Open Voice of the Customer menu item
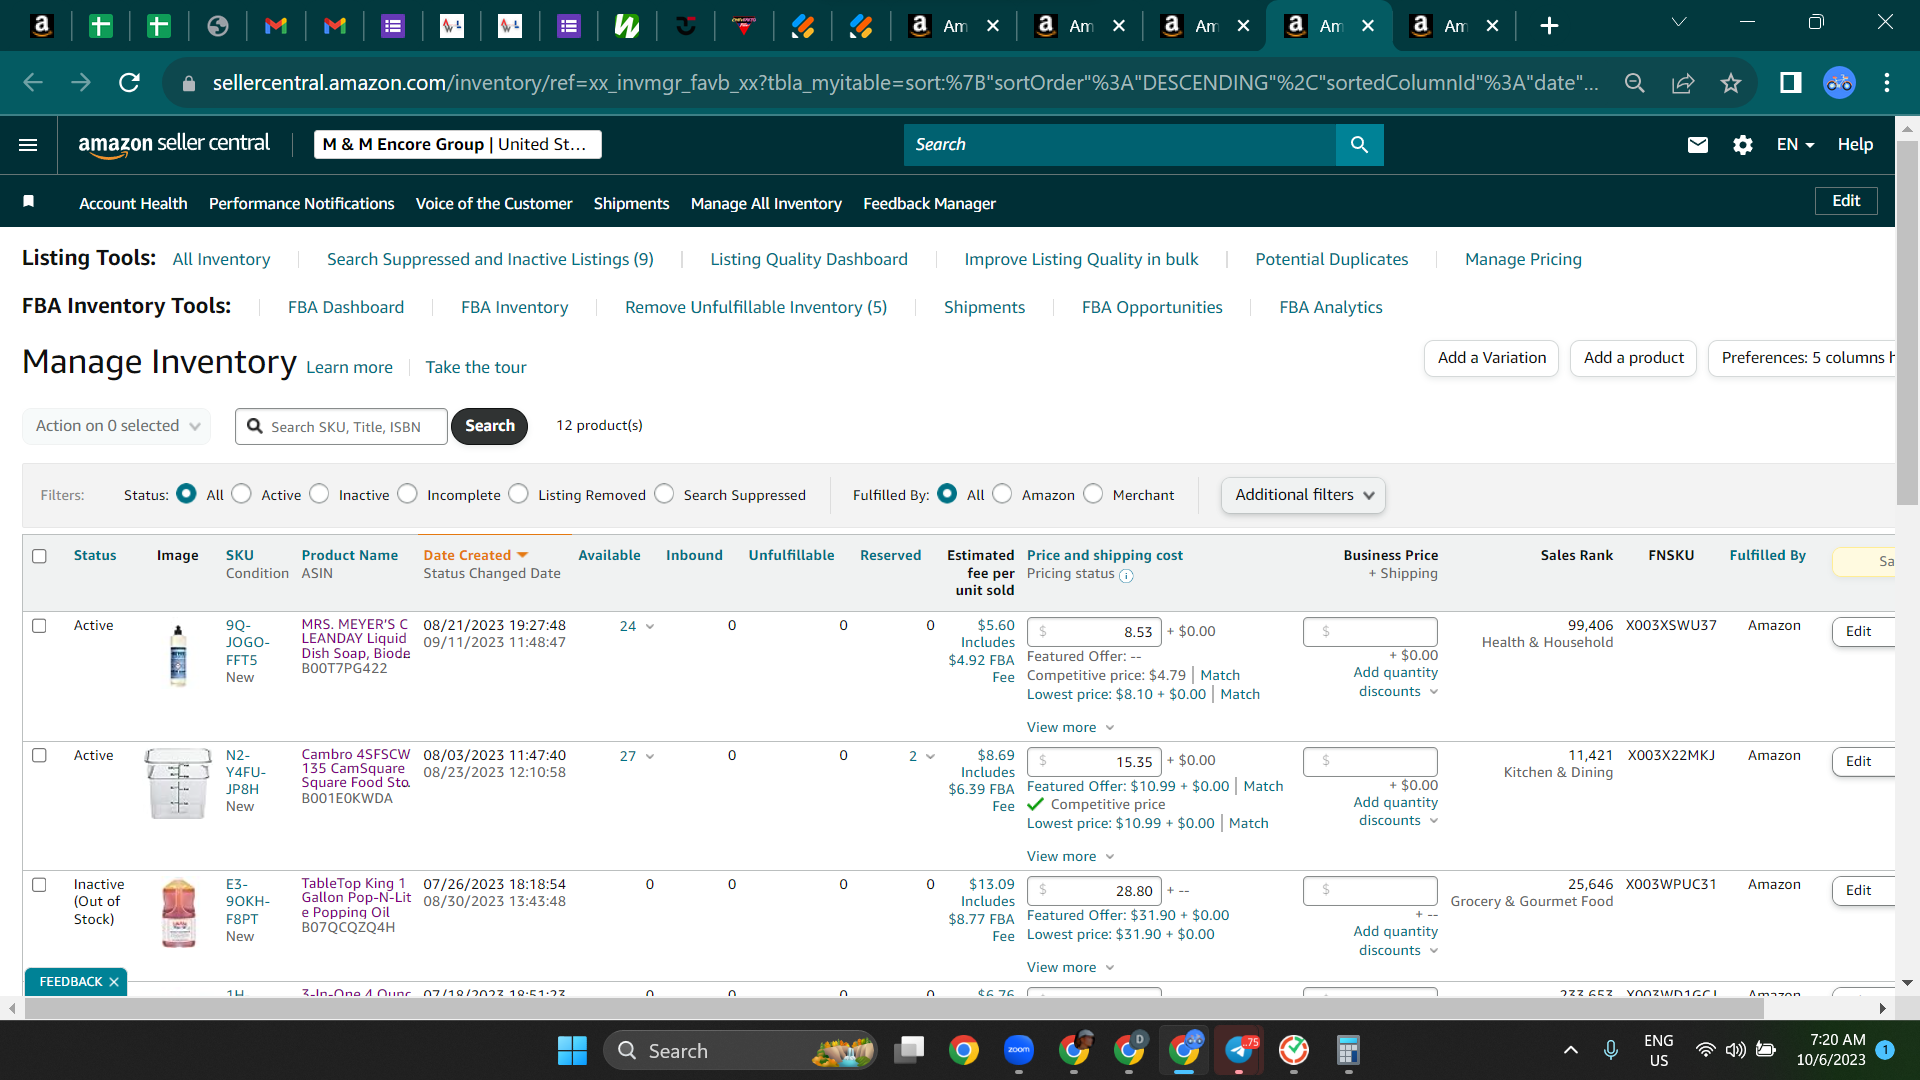Viewport: 1920px width, 1080px height. (494, 203)
